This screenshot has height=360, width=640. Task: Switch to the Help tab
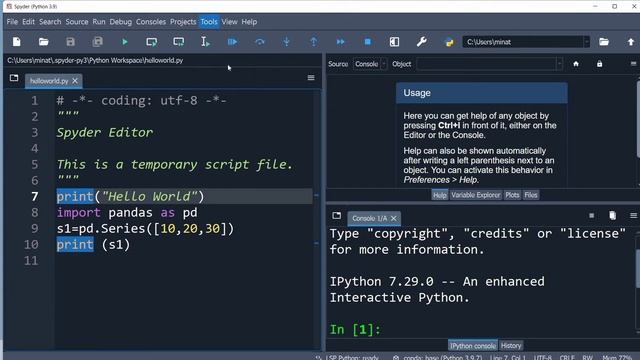[440, 195]
